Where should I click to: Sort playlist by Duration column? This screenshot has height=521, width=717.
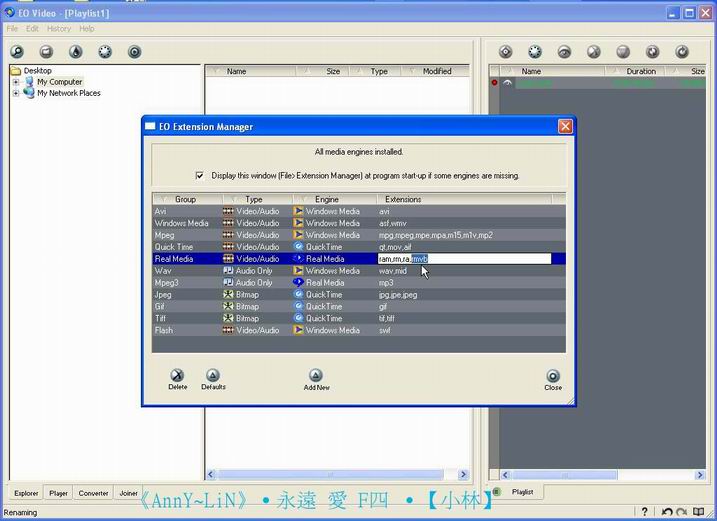[636, 71]
